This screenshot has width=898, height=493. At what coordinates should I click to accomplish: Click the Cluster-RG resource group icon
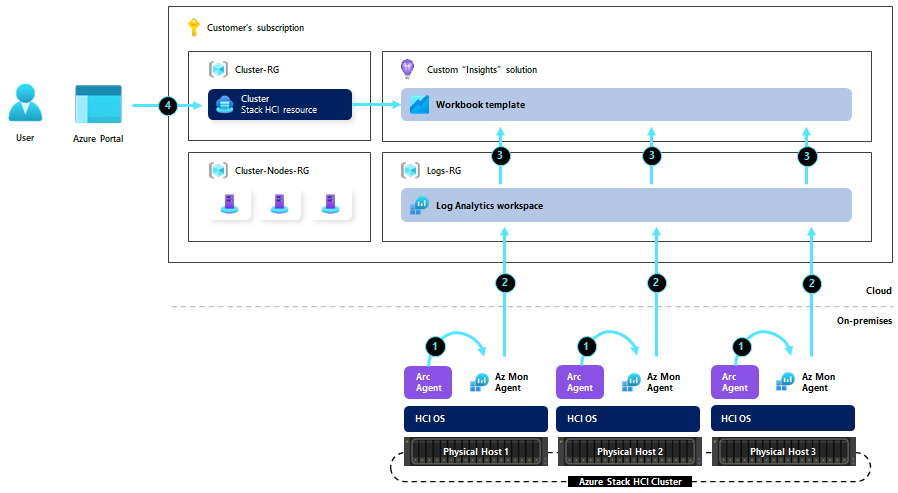218,69
